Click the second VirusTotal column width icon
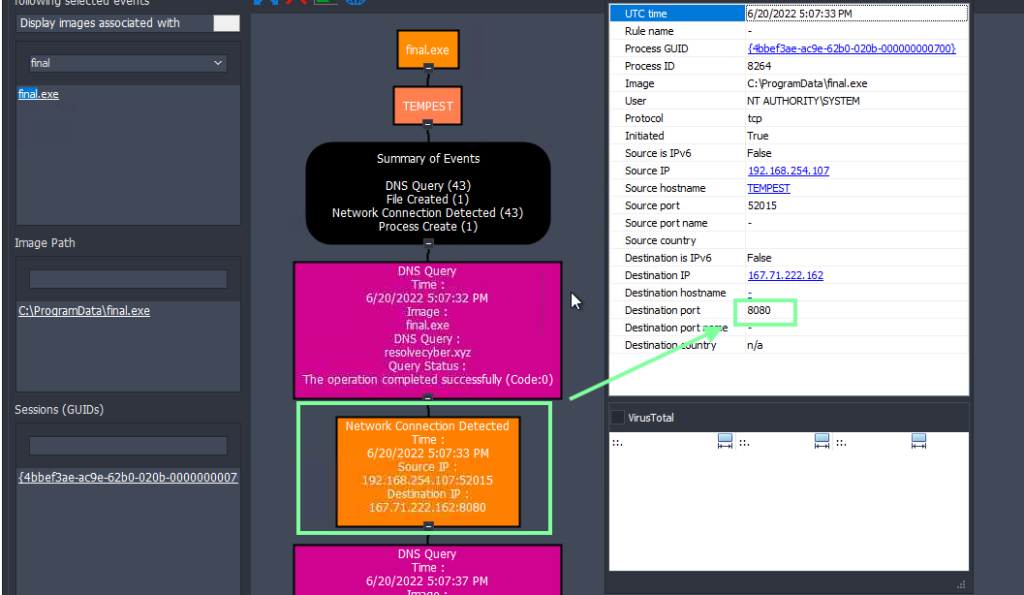Screen dimensions: 1024x595 click(822, 442)
